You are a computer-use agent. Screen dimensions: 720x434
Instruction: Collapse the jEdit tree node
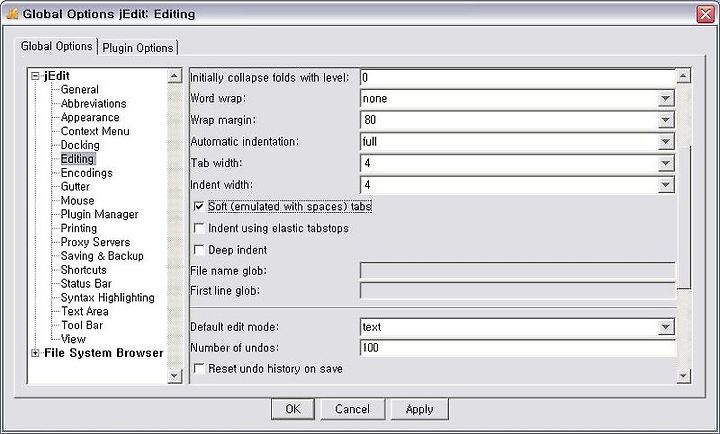click(x=35, y=76)
